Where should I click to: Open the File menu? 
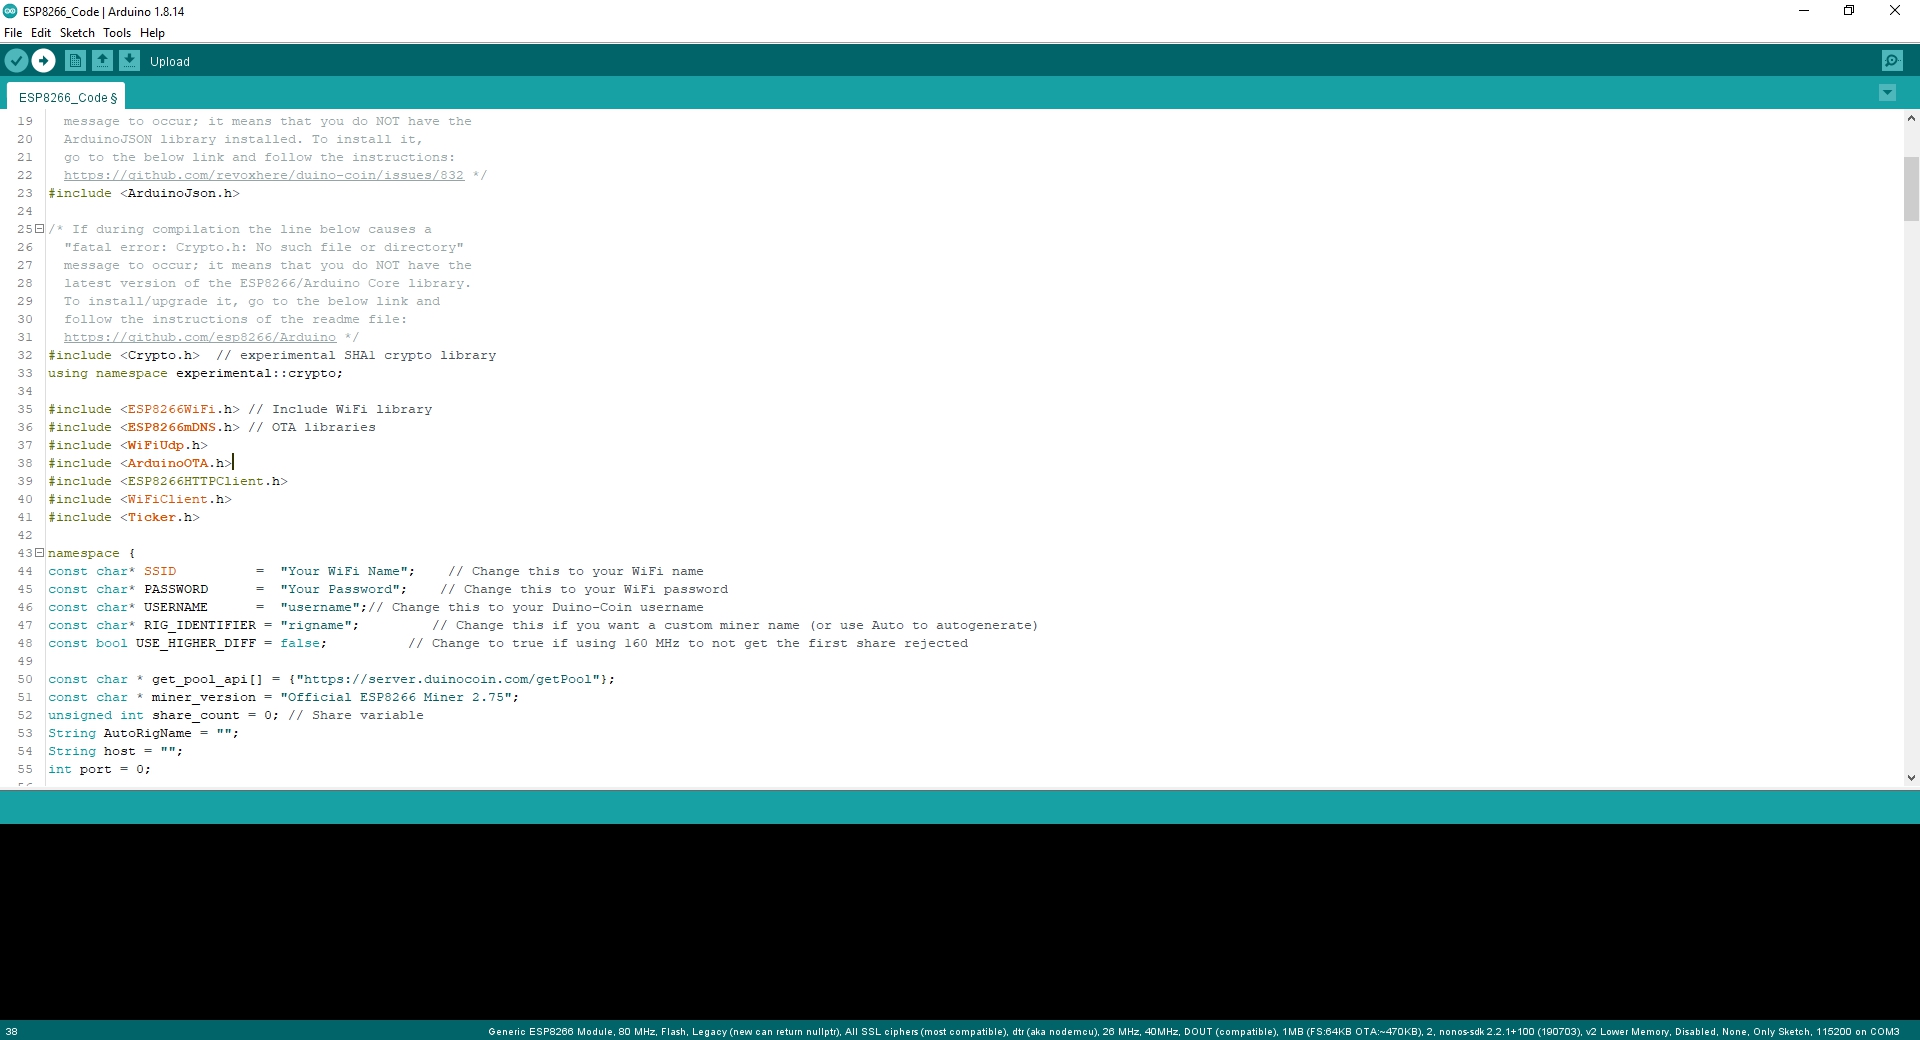pyautogui.click(x=13, y=33)
